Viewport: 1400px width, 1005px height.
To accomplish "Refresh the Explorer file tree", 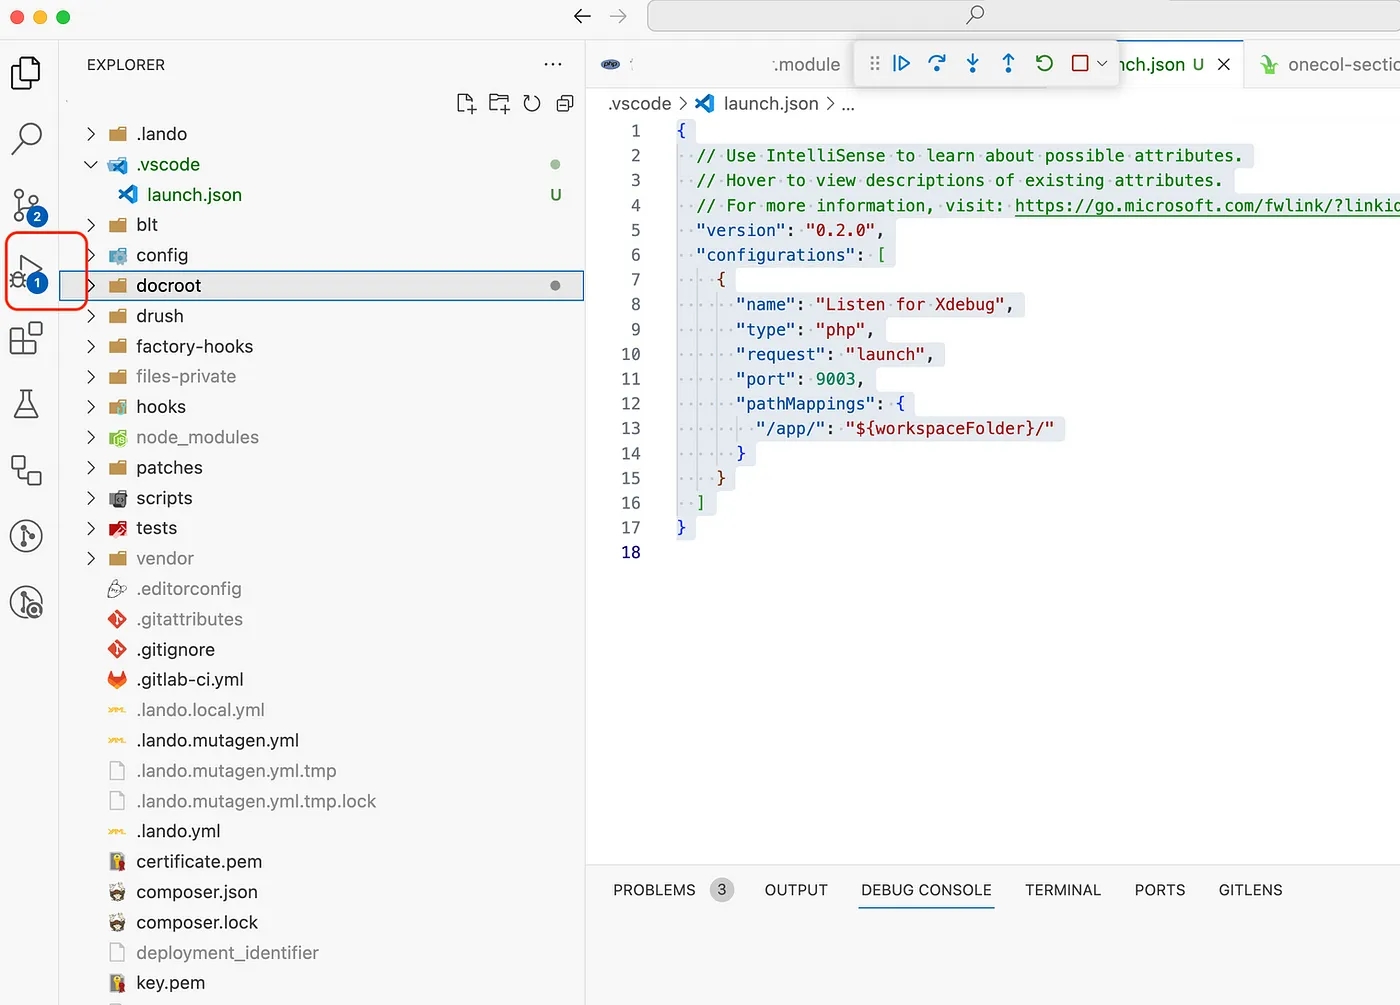I will [x=532, y=103].
